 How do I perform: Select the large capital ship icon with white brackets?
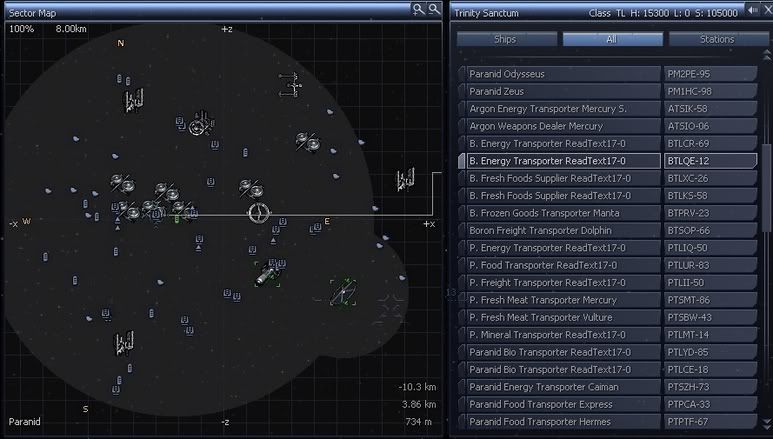pyautogui.click(x=268, y=274)
